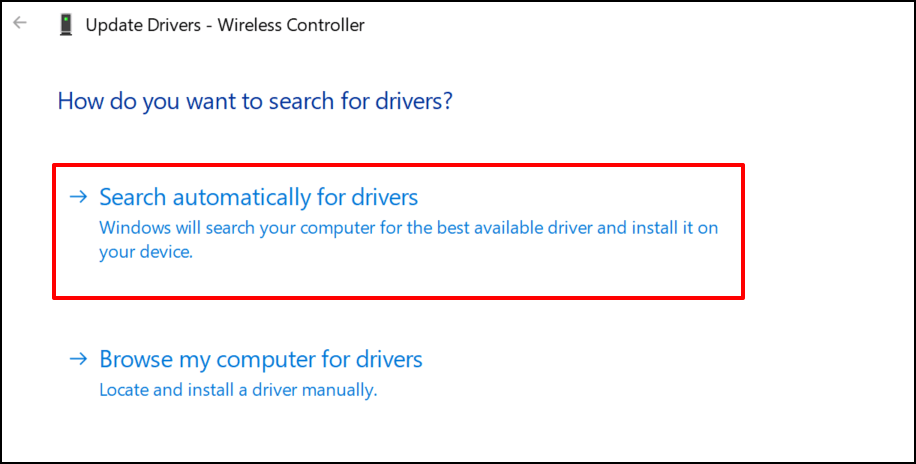This screenshot has height=464, width=916.
Task: Click the Wireless Controller device icon
Action: tap(67, 25)
